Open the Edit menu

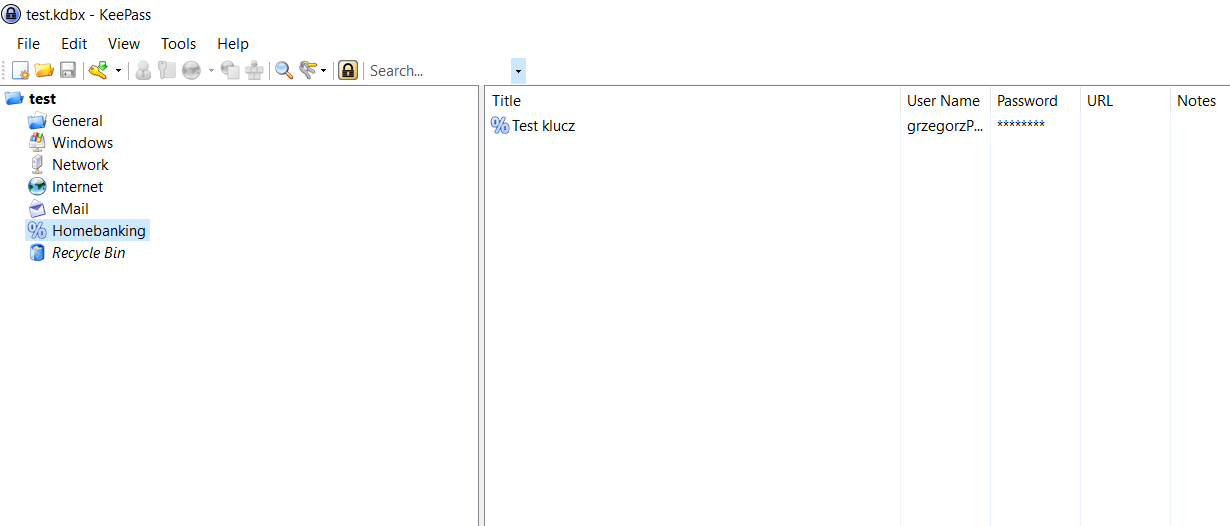point(74,44)
